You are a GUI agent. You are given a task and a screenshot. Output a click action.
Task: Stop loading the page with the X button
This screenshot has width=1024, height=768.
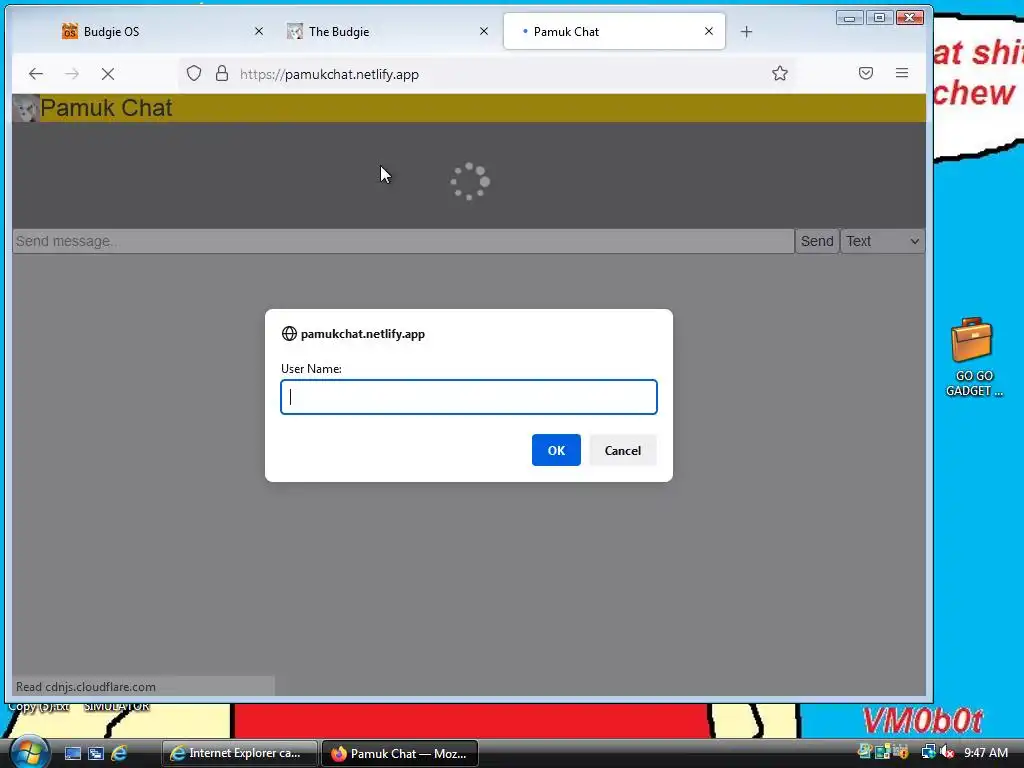[x=108, y=74]
